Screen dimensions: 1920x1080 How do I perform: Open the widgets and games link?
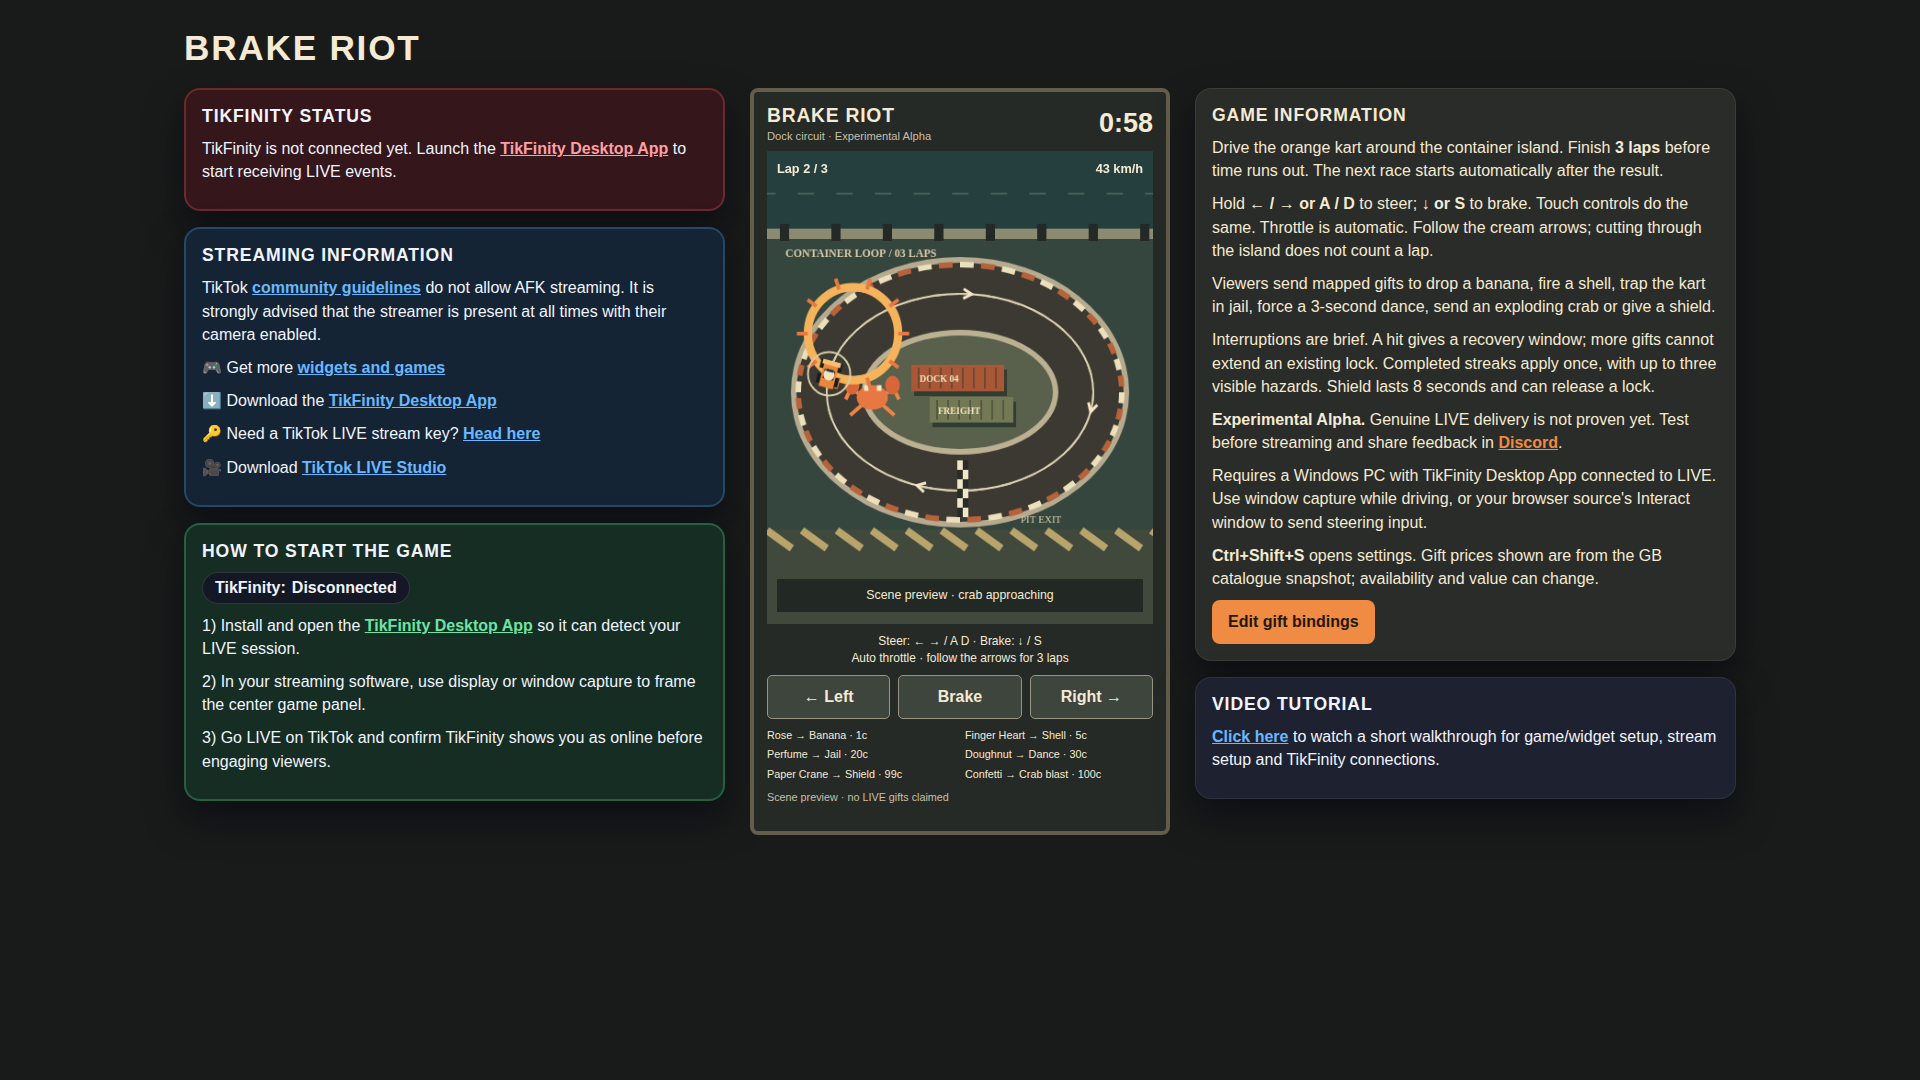pyautogui.click(x=371, y=367)
